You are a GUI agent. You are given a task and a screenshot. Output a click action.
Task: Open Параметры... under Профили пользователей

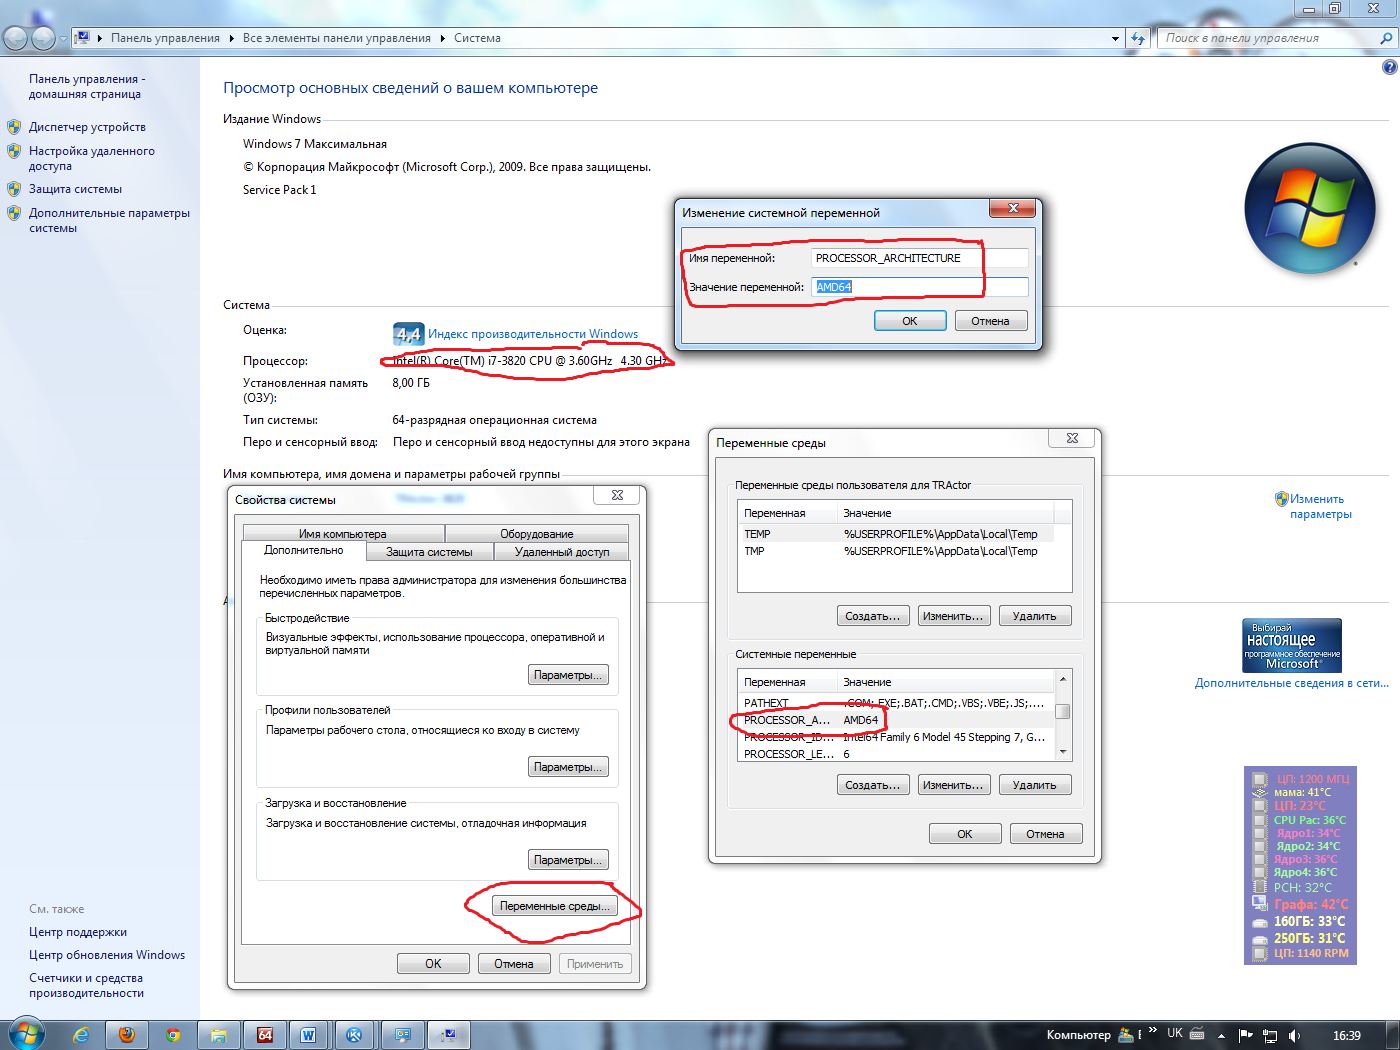click(x=568, y=767)
